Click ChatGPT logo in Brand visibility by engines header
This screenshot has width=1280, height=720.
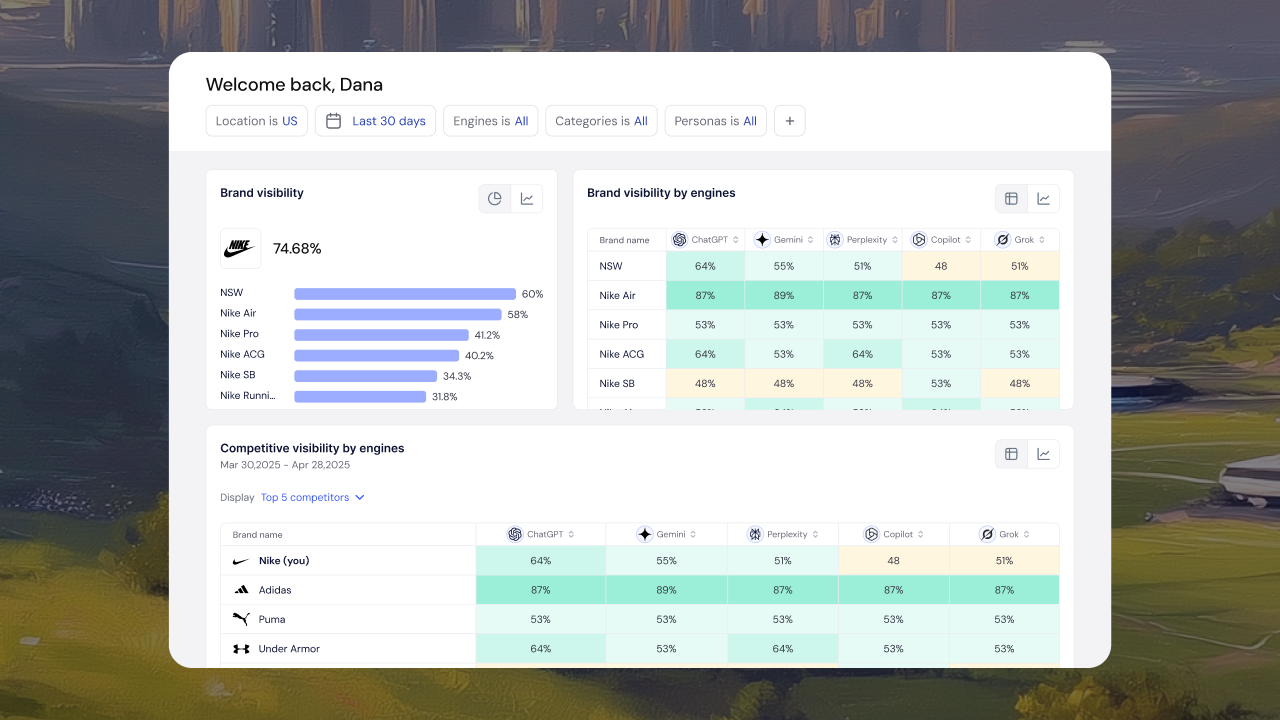pyautogui.click(x=680, y=240)
